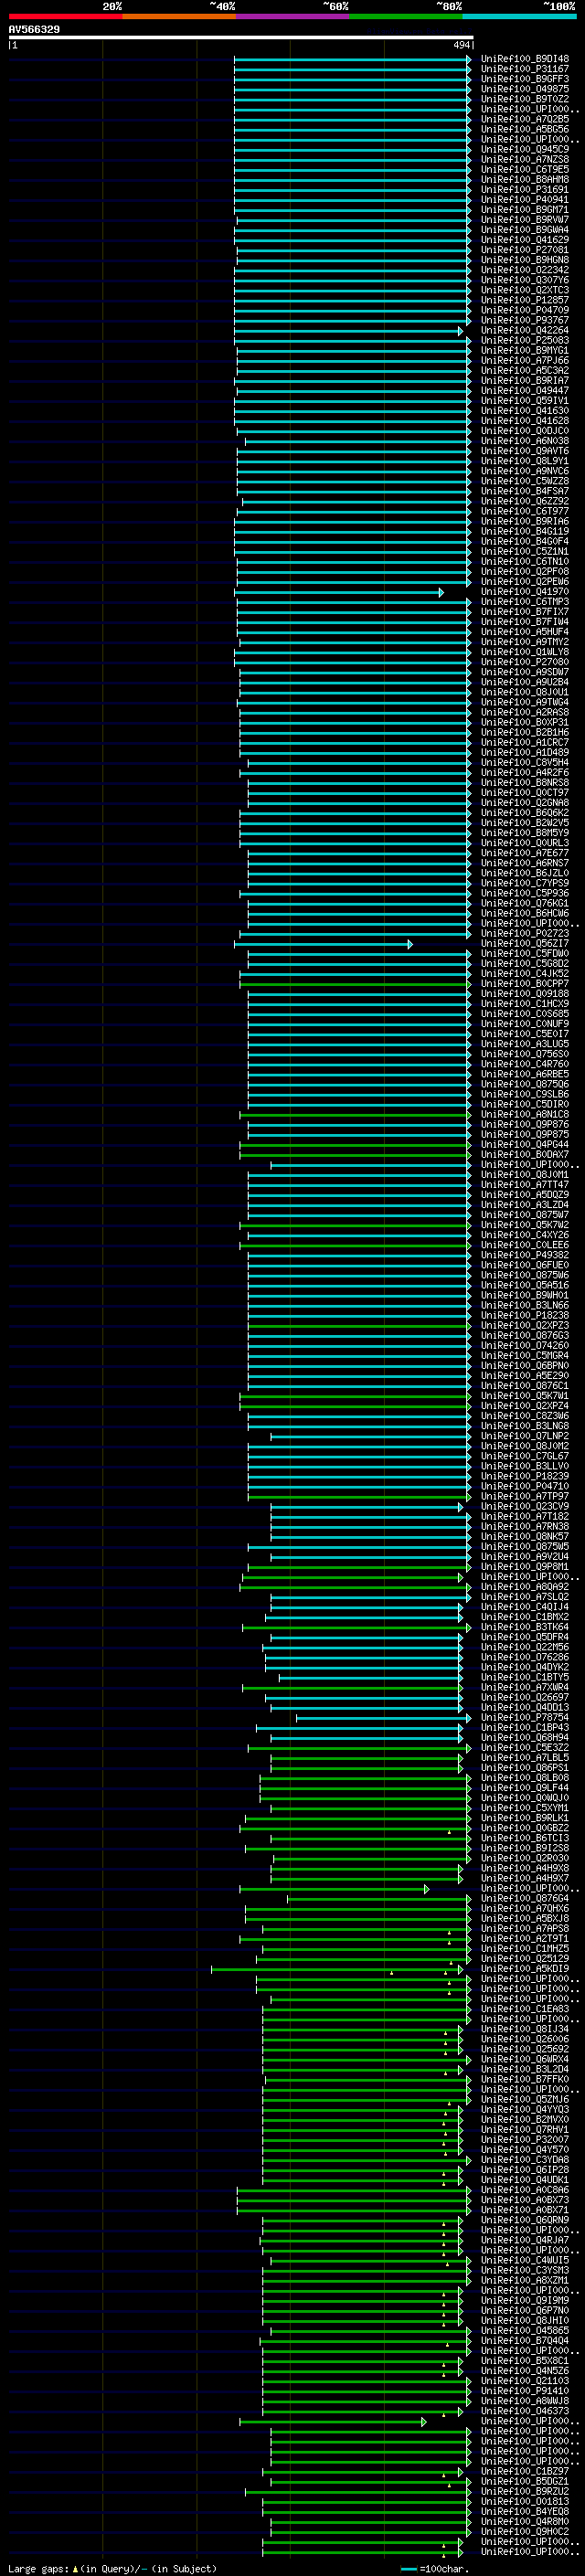This screenshot has width=585, height=2576.
Task: Select hit label UniRef100_Q9I9M9
Action: click(525, 2300)
